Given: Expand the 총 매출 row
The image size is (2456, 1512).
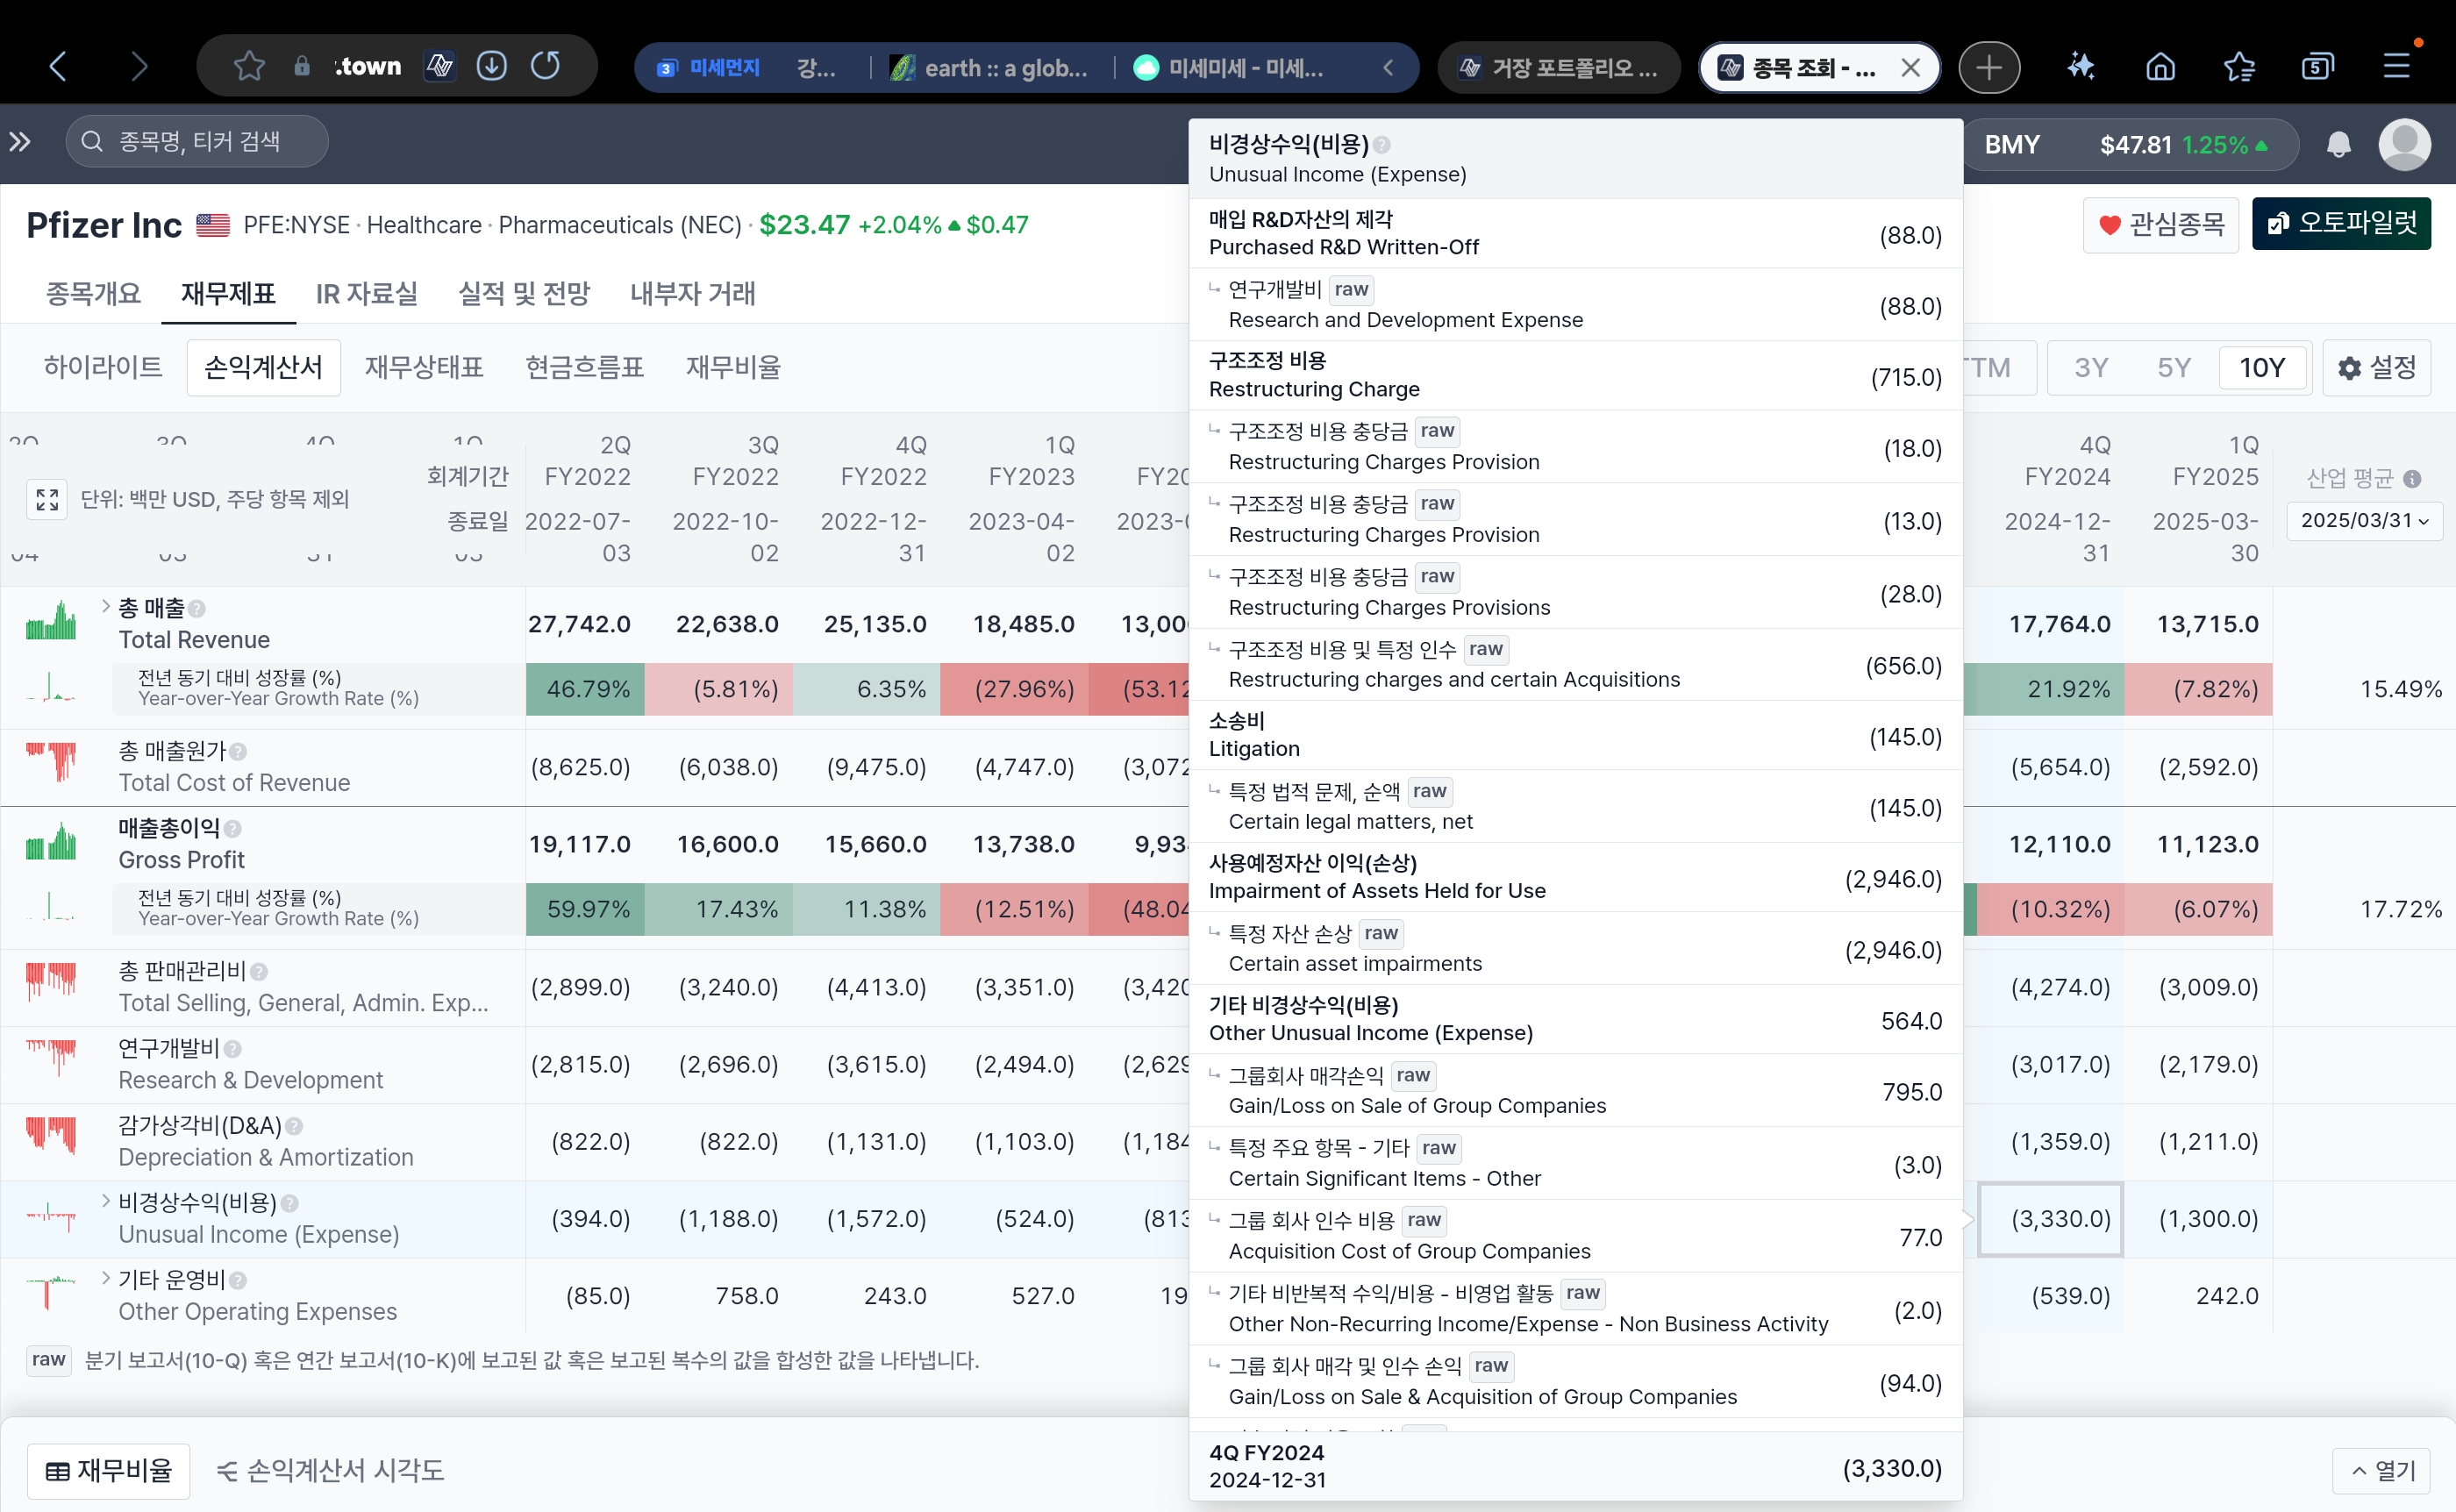Looking at the screenshot, I should 106,605.
